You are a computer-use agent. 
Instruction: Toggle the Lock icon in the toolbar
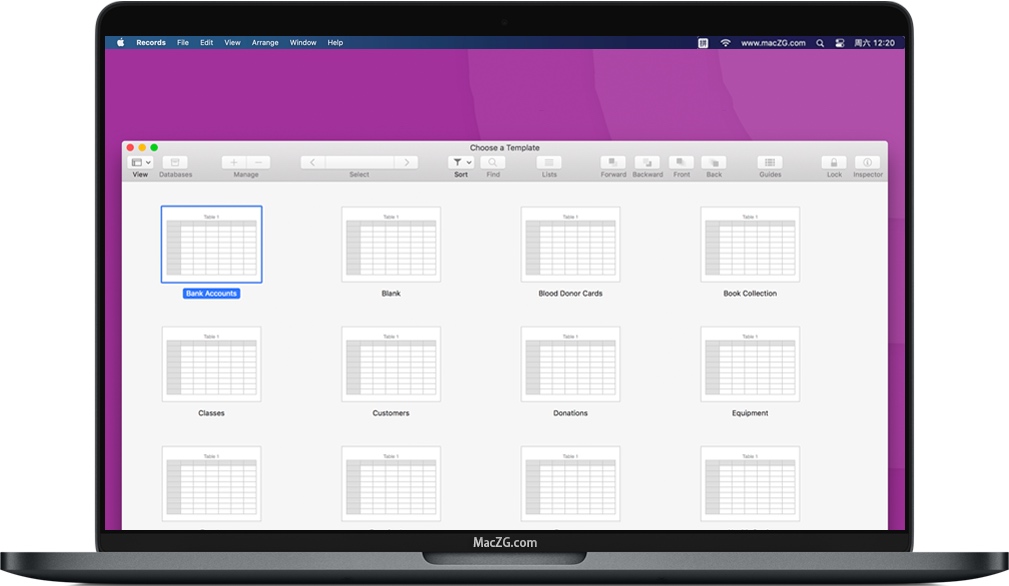(833, 162)
